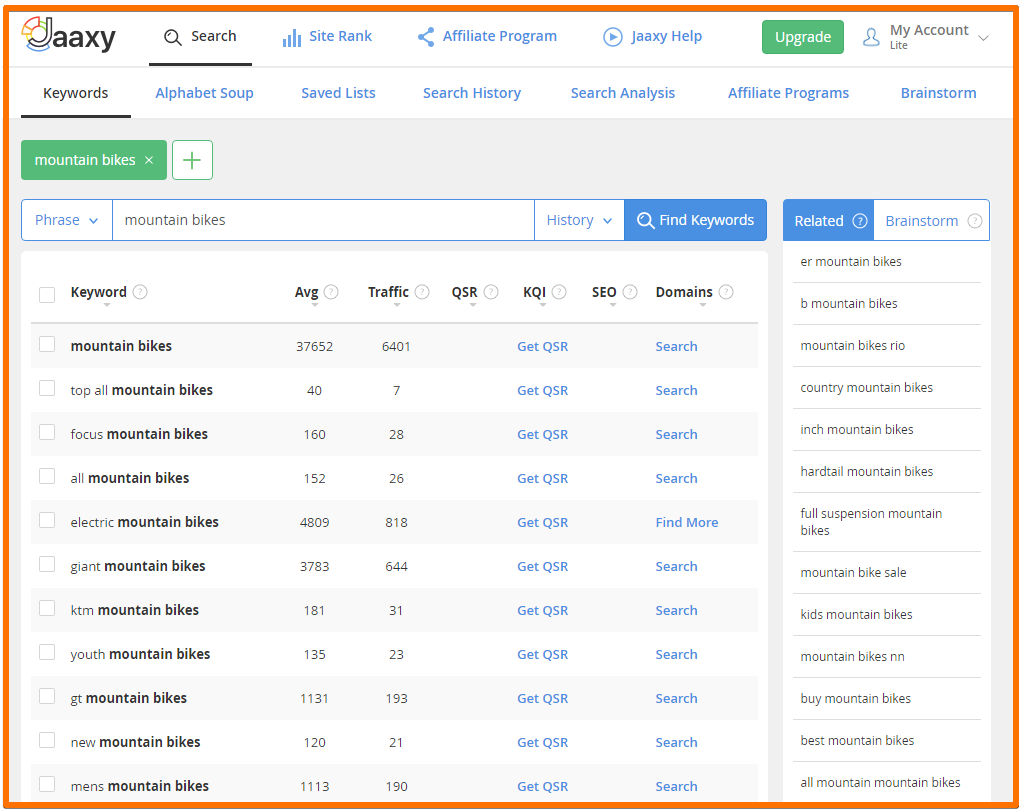The image size is (1024, 812).
Task: Check the 'new mountain bikes' row
Action: [47, 740]
